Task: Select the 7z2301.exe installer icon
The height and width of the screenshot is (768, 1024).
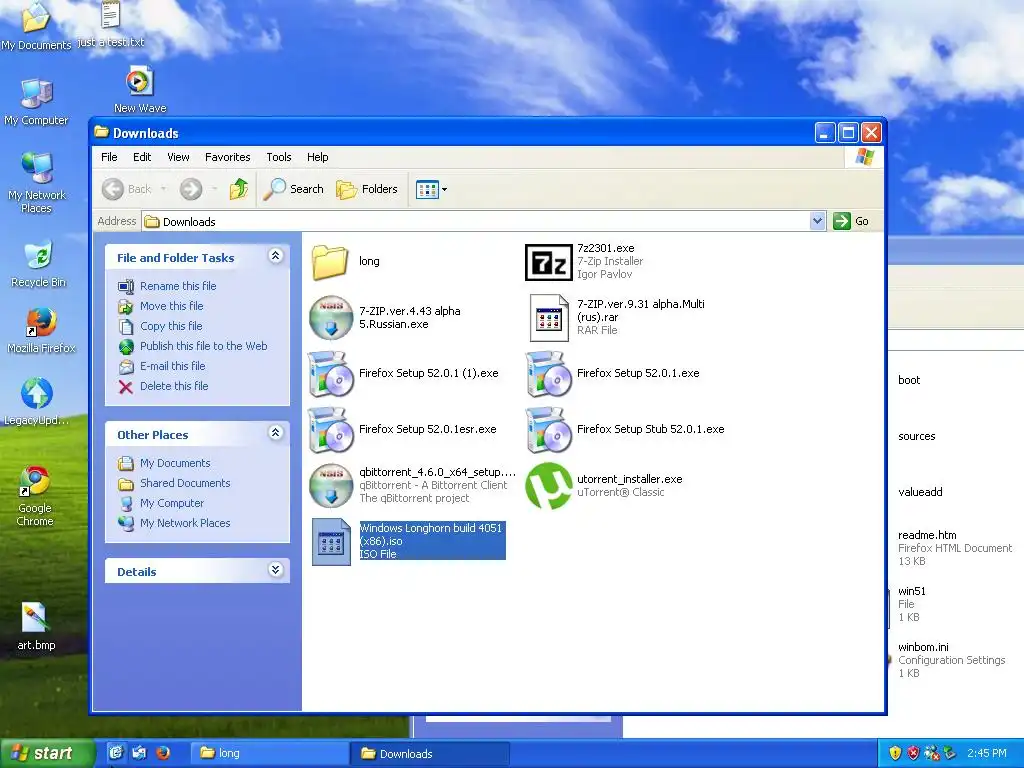Action: (x=549, y=262)
